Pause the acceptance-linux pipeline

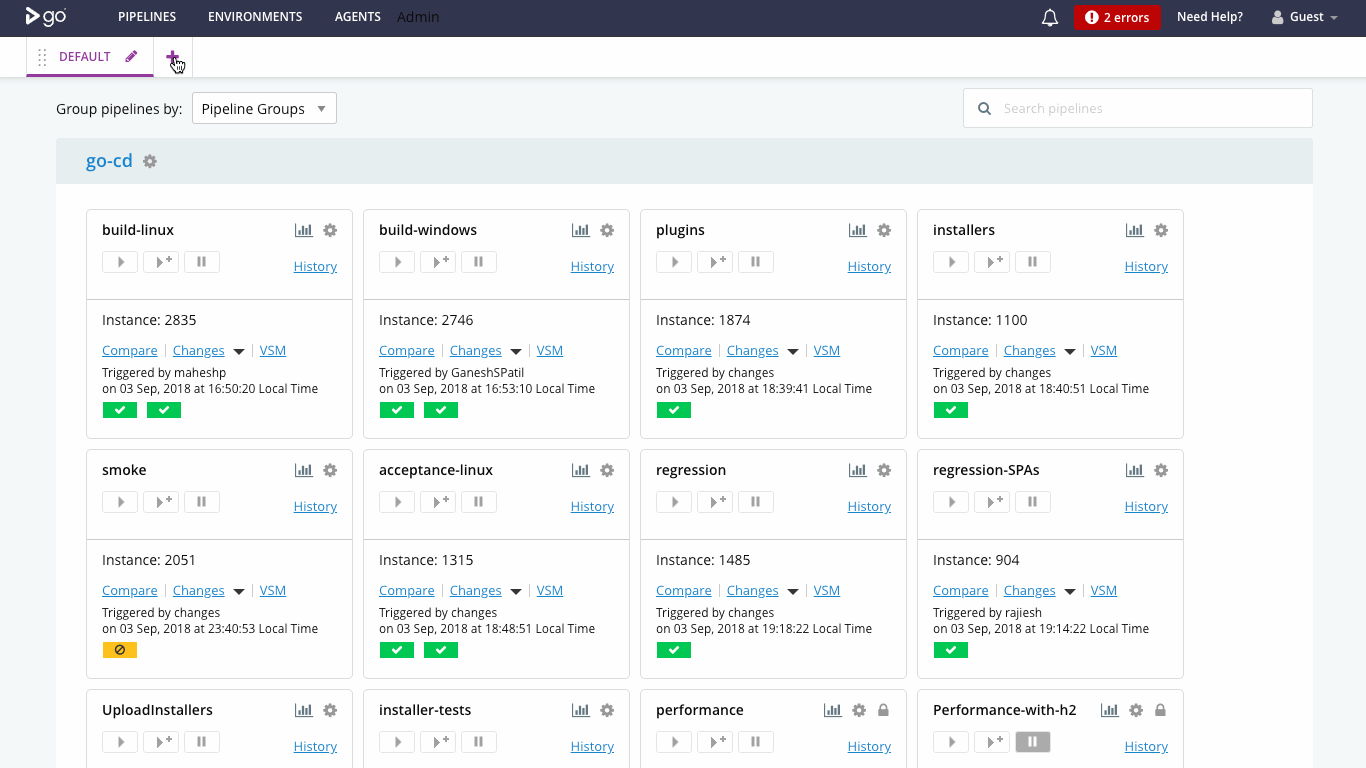coord(479,502)
